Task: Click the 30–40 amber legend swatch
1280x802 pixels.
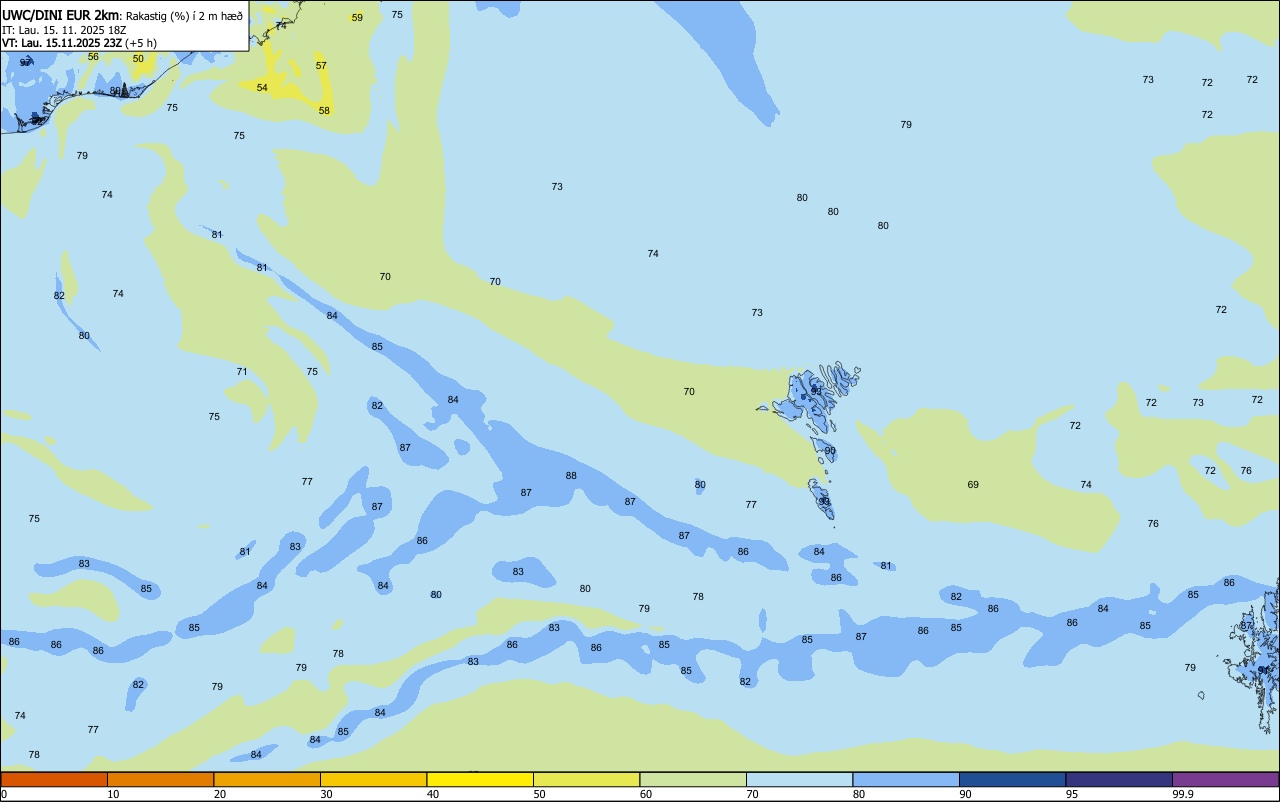Action: coord(373,779)
